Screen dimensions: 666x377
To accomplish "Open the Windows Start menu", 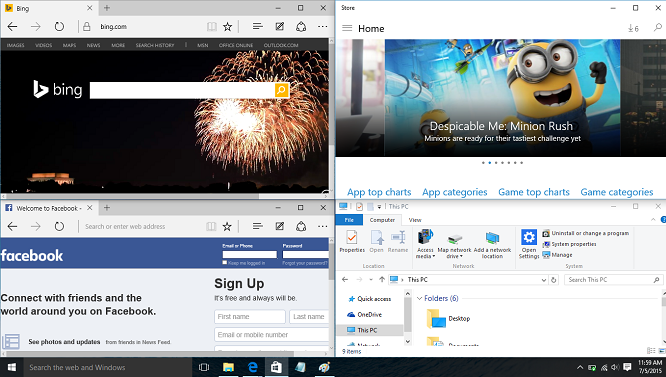I will pyautogui.click(x=11, y=367).
